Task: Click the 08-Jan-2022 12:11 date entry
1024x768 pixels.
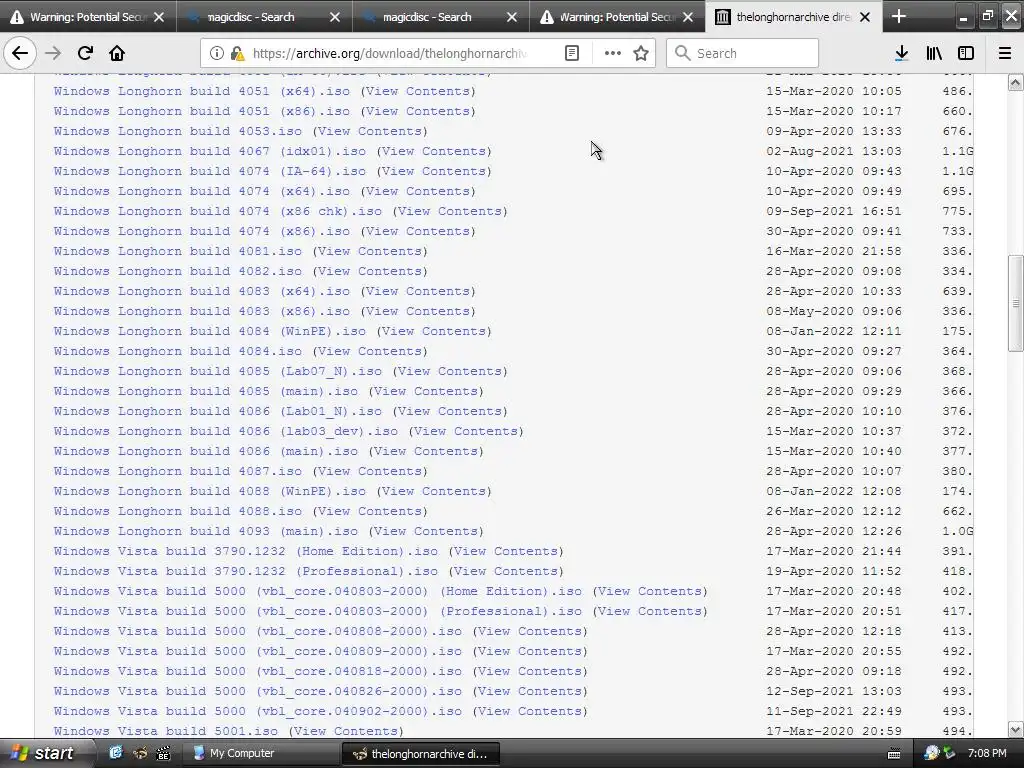Action: tap(834, 331)
